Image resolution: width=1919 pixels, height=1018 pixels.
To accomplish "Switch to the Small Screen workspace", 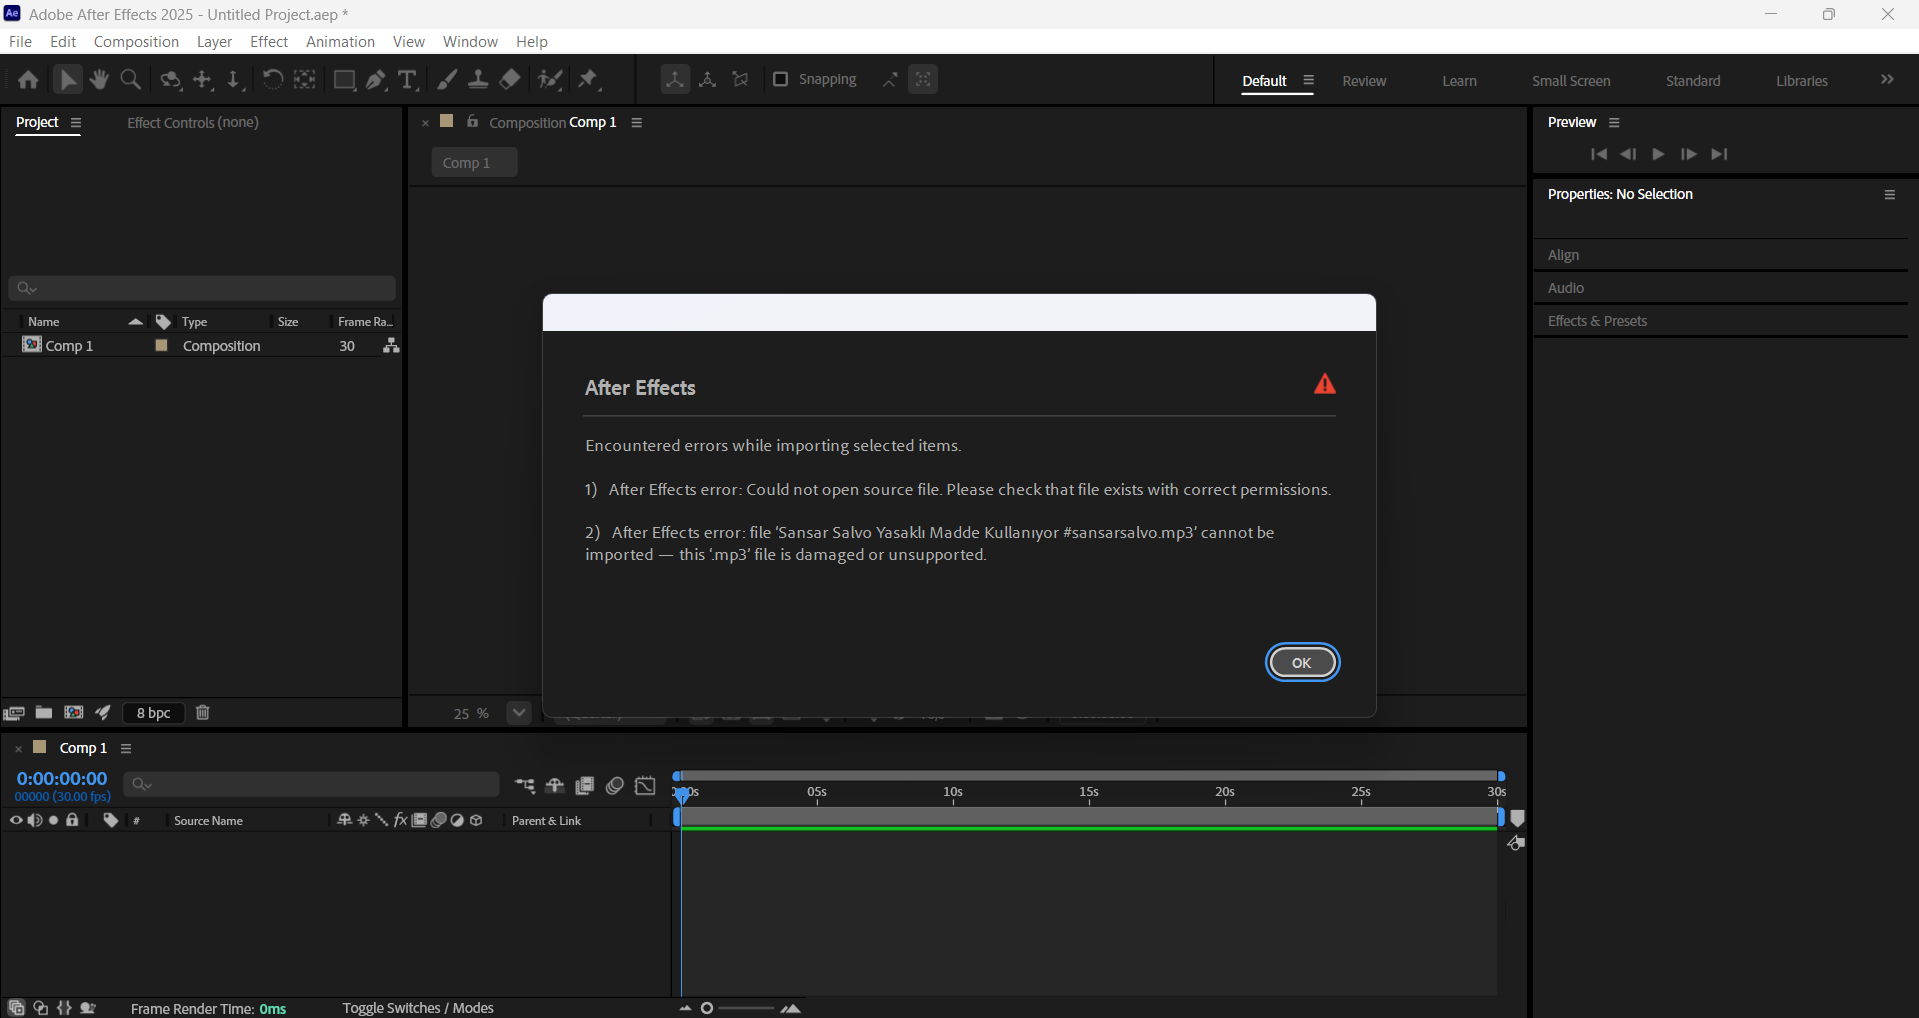I will pos(1571,81).
